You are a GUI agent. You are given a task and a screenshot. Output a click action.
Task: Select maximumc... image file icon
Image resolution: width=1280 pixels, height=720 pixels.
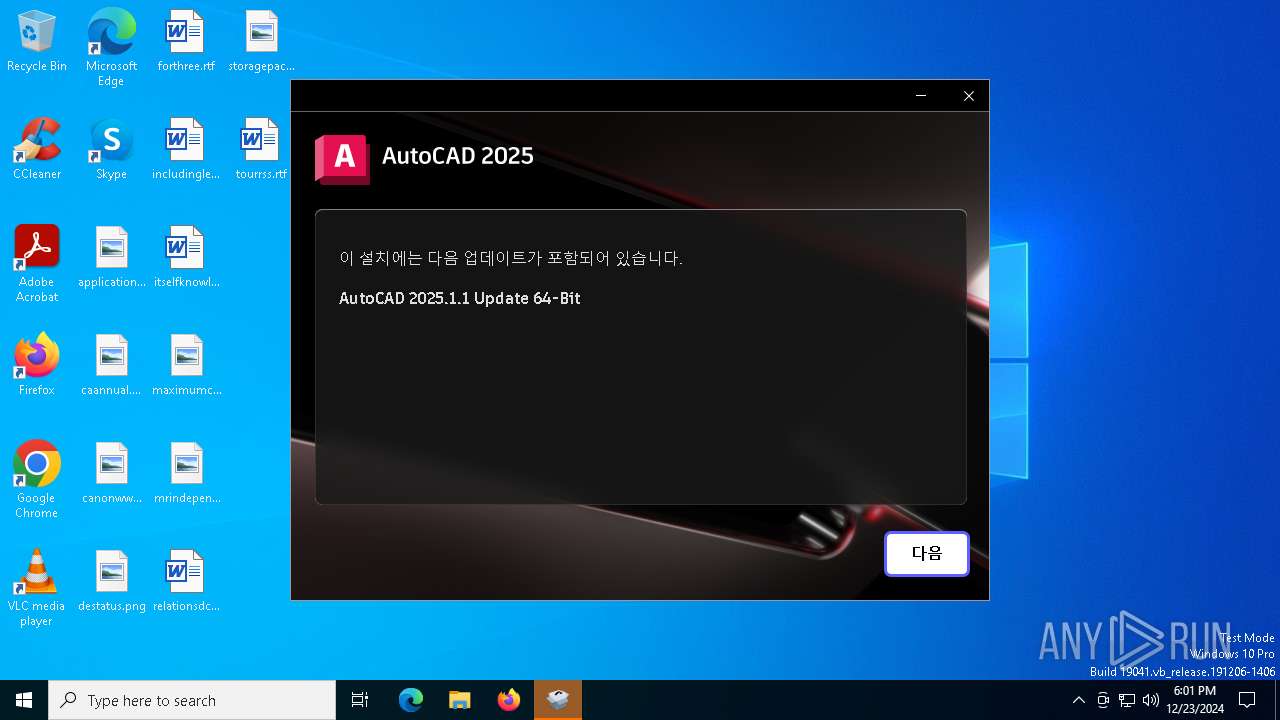tap(186, 366)
